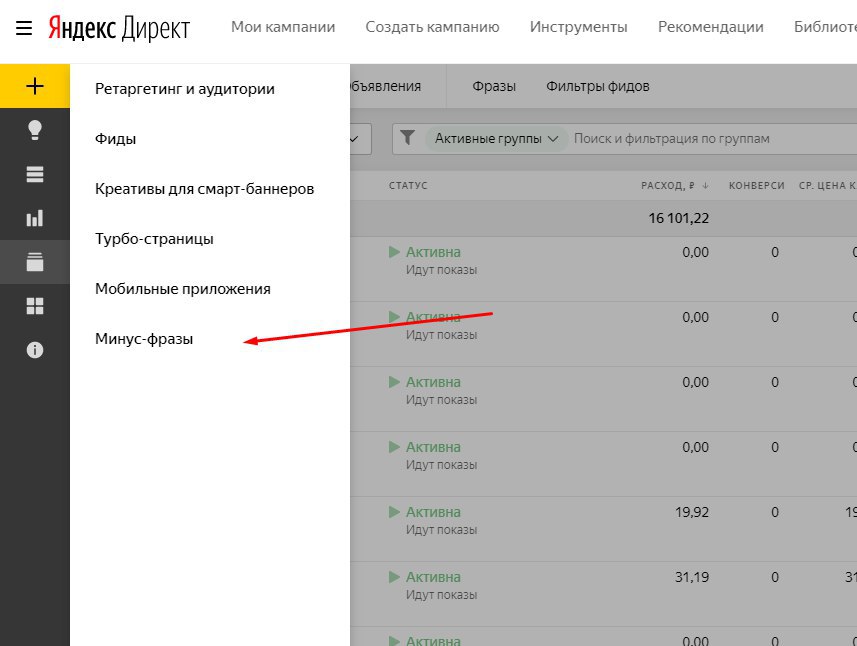Viewport: 857px width, 646px height.
Task: Click the total expense 16 101,22
Action: coord(678,218)
